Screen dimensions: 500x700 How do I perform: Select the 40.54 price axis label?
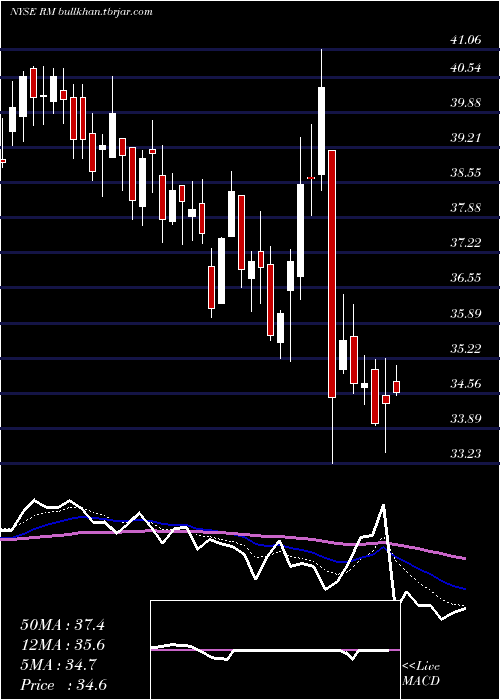465,68
